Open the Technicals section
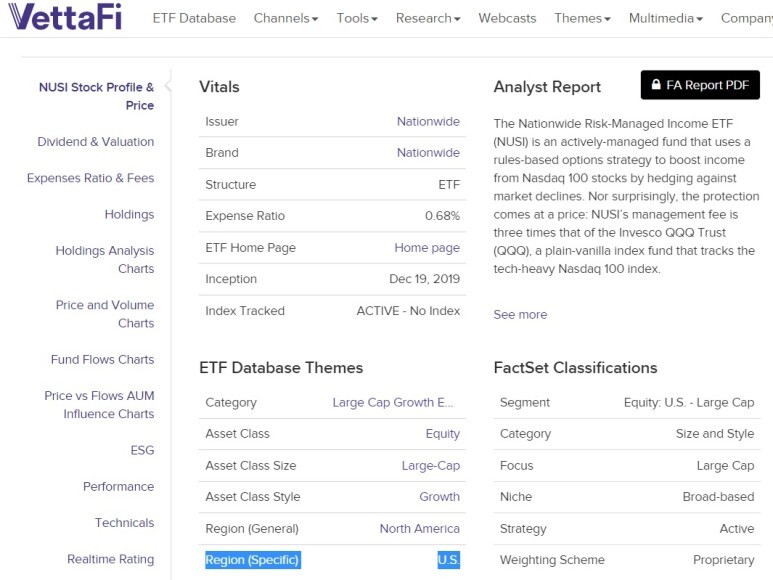Screen dimensions: 773x580 [x=124, y=523]
